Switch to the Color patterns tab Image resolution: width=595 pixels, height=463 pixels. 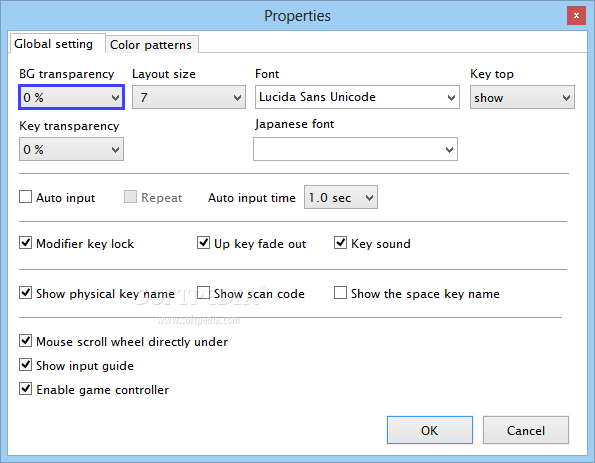click(151, 45)
